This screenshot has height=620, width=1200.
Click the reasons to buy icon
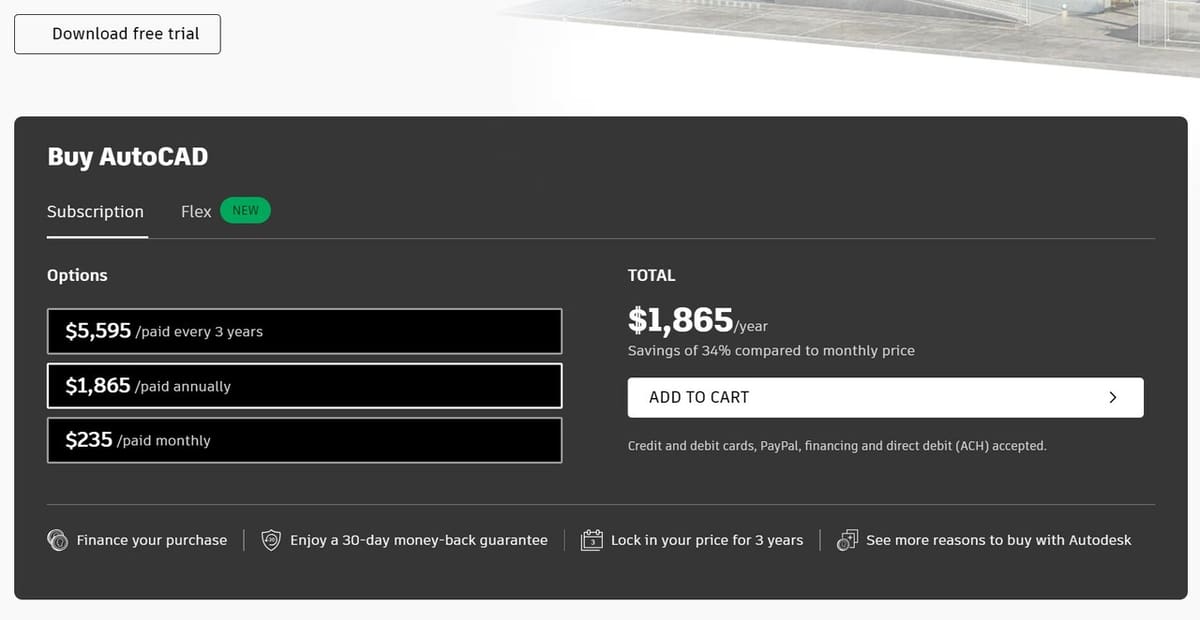[847, 540]
